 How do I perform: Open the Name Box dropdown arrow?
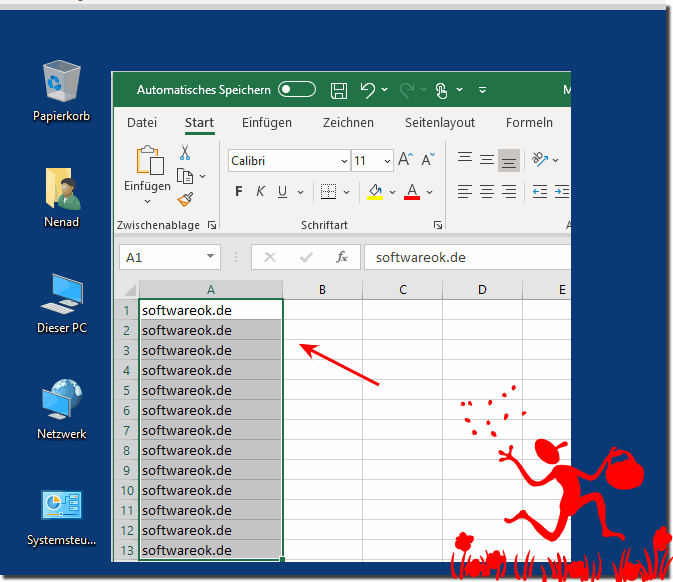click(210, 256)
